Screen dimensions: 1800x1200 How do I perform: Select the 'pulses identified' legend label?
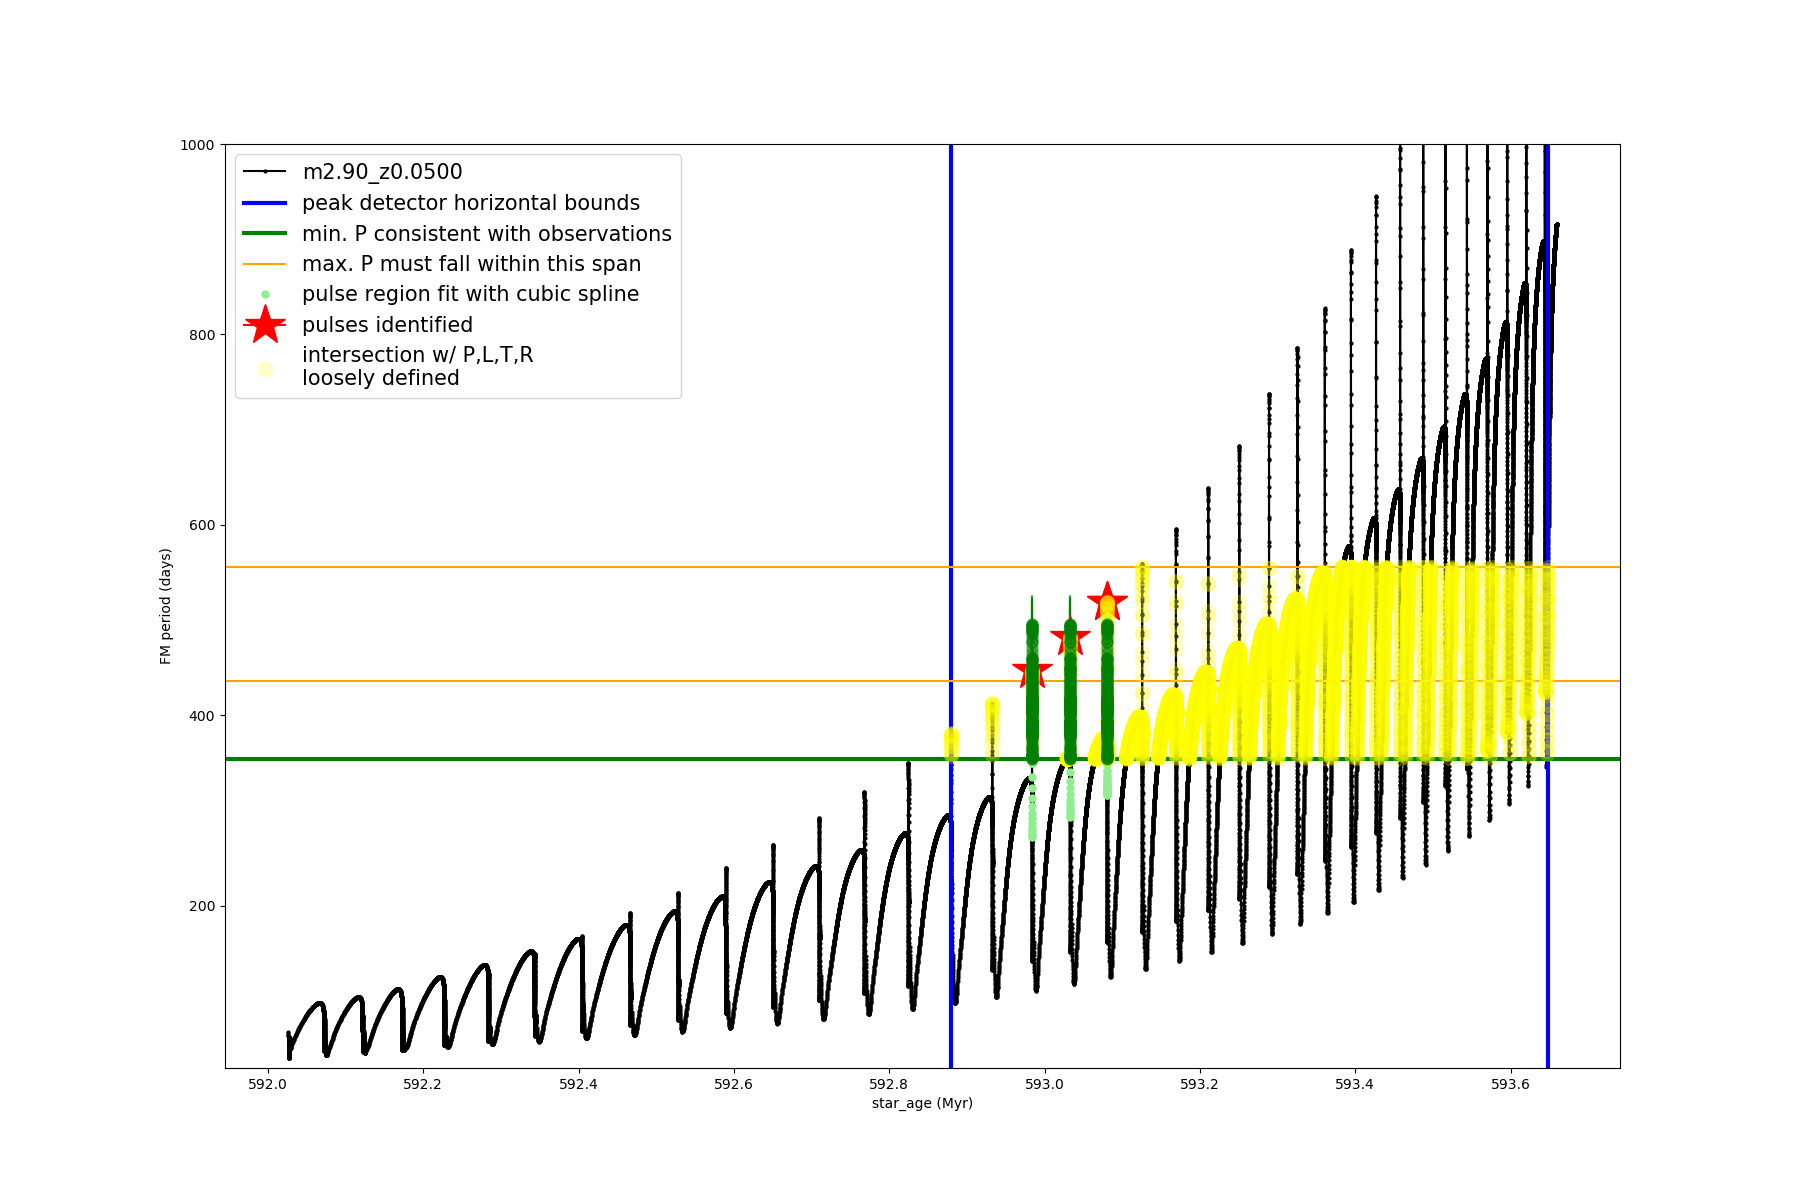pos(387,325)
